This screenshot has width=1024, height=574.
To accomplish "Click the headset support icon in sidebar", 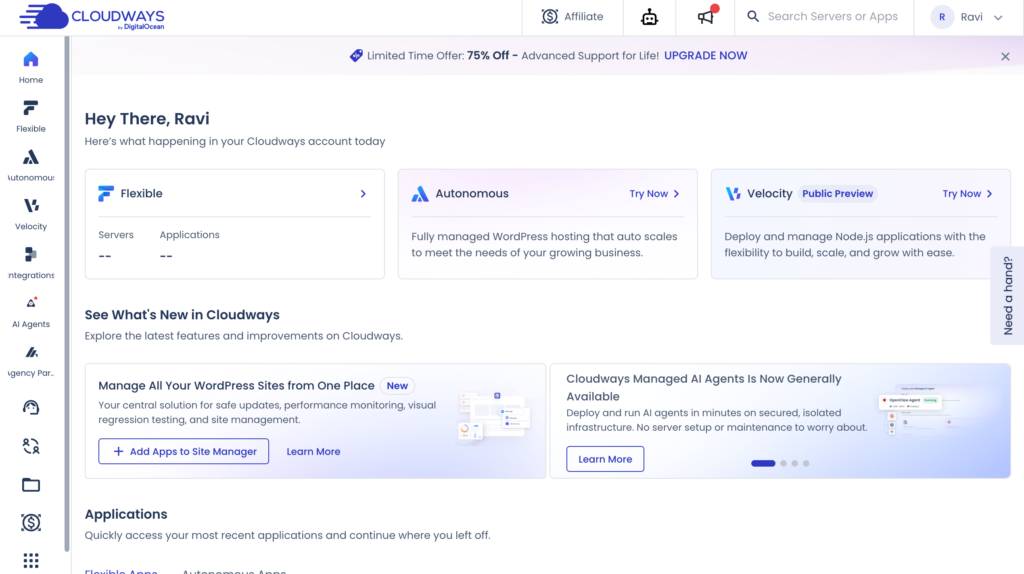I will pos(31,407).
